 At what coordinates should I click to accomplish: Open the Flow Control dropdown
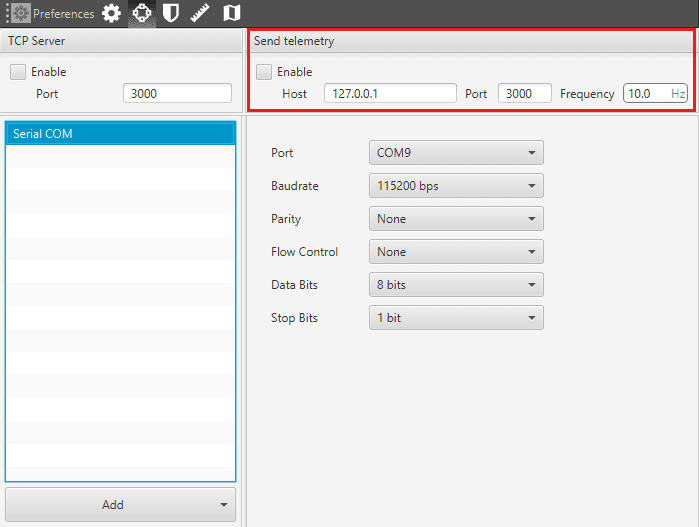(456, 252)
